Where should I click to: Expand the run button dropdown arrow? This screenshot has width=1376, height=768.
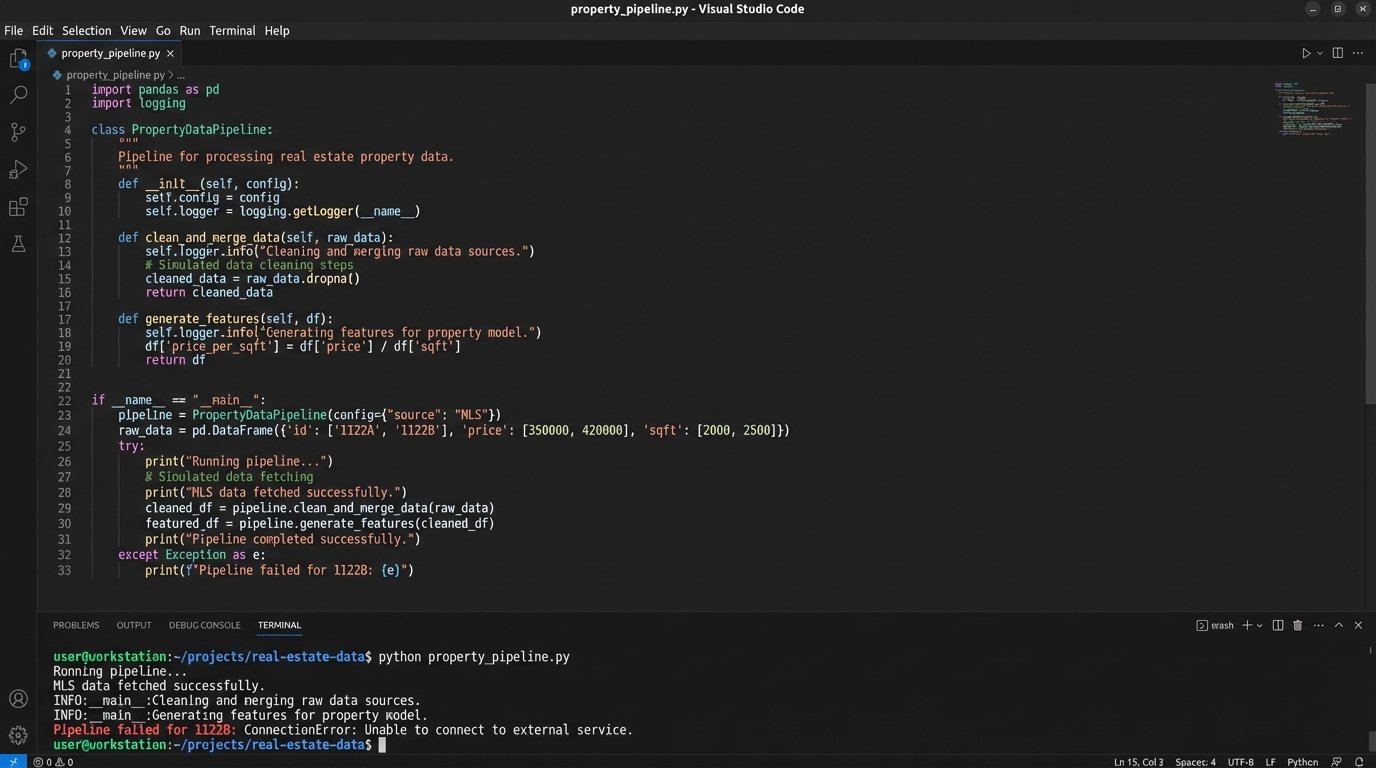coord(1320,54)
